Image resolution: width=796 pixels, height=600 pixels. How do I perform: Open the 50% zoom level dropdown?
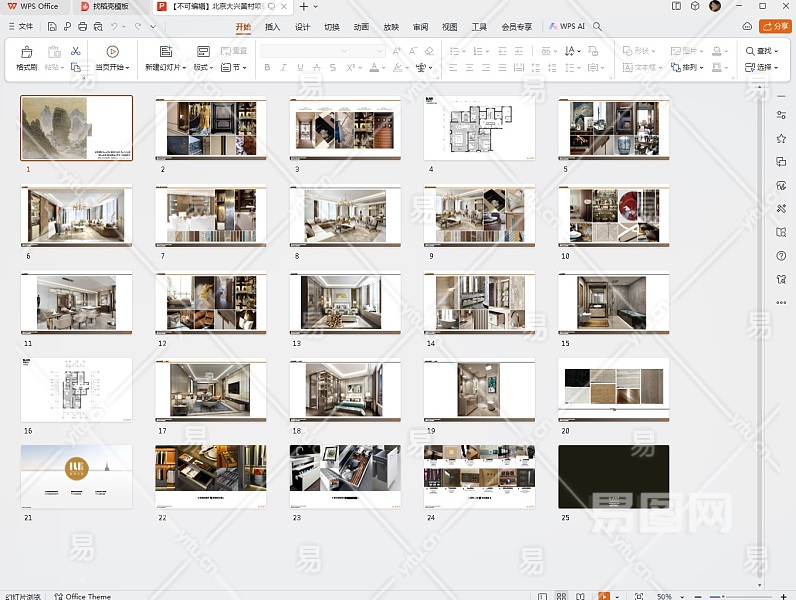[x=669, y=596]
